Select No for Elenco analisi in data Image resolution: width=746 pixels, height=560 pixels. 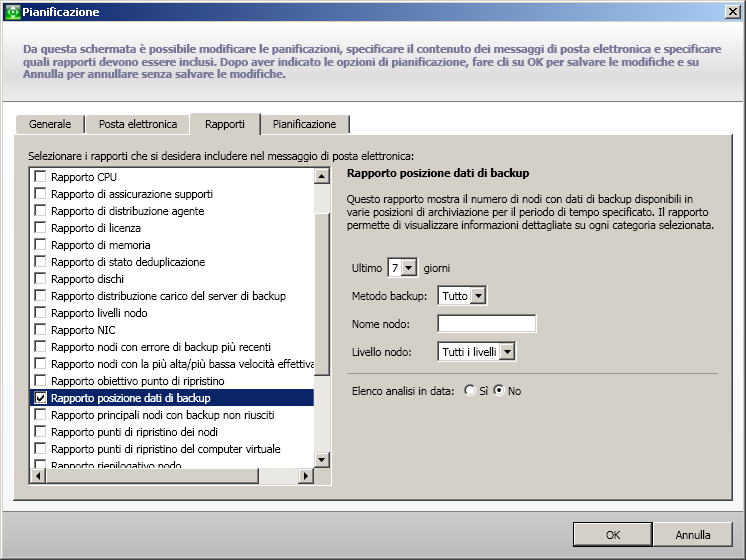click(x=499, y=390)
